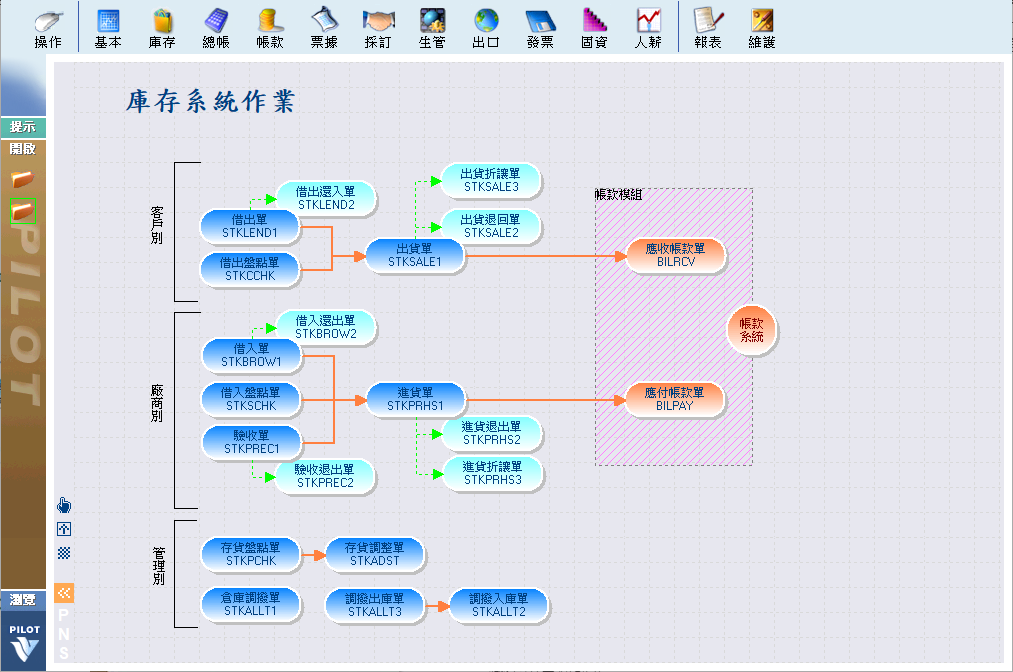Open the 總帳 general ledger module
The image size is (1013, 672).
coord(215,28)
